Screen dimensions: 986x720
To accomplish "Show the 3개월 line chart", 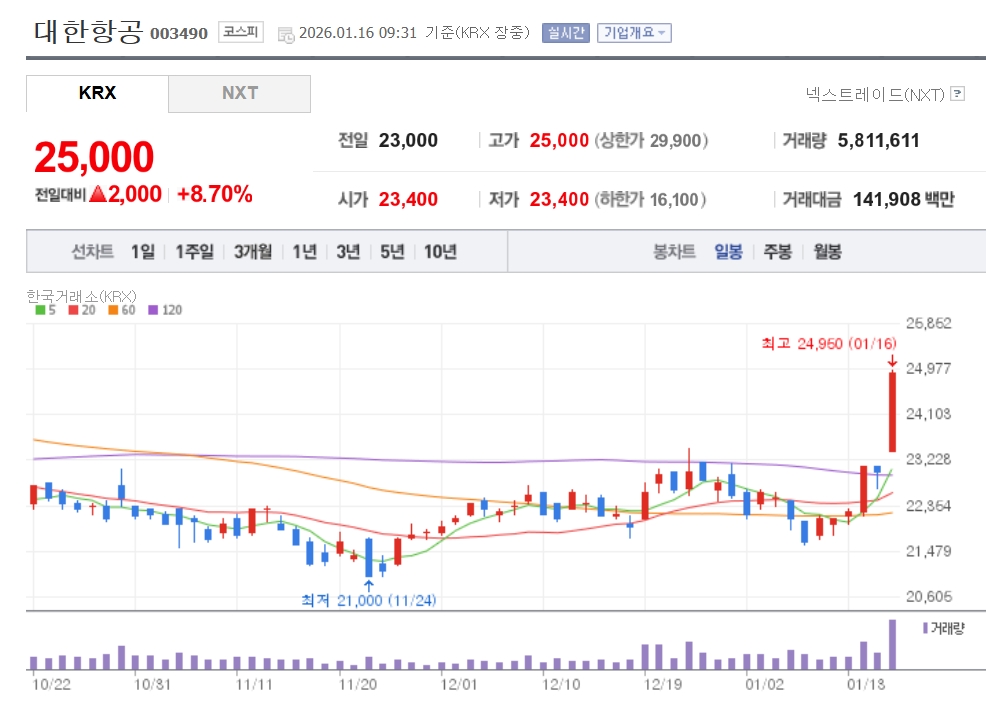I will tap(253, 252).
